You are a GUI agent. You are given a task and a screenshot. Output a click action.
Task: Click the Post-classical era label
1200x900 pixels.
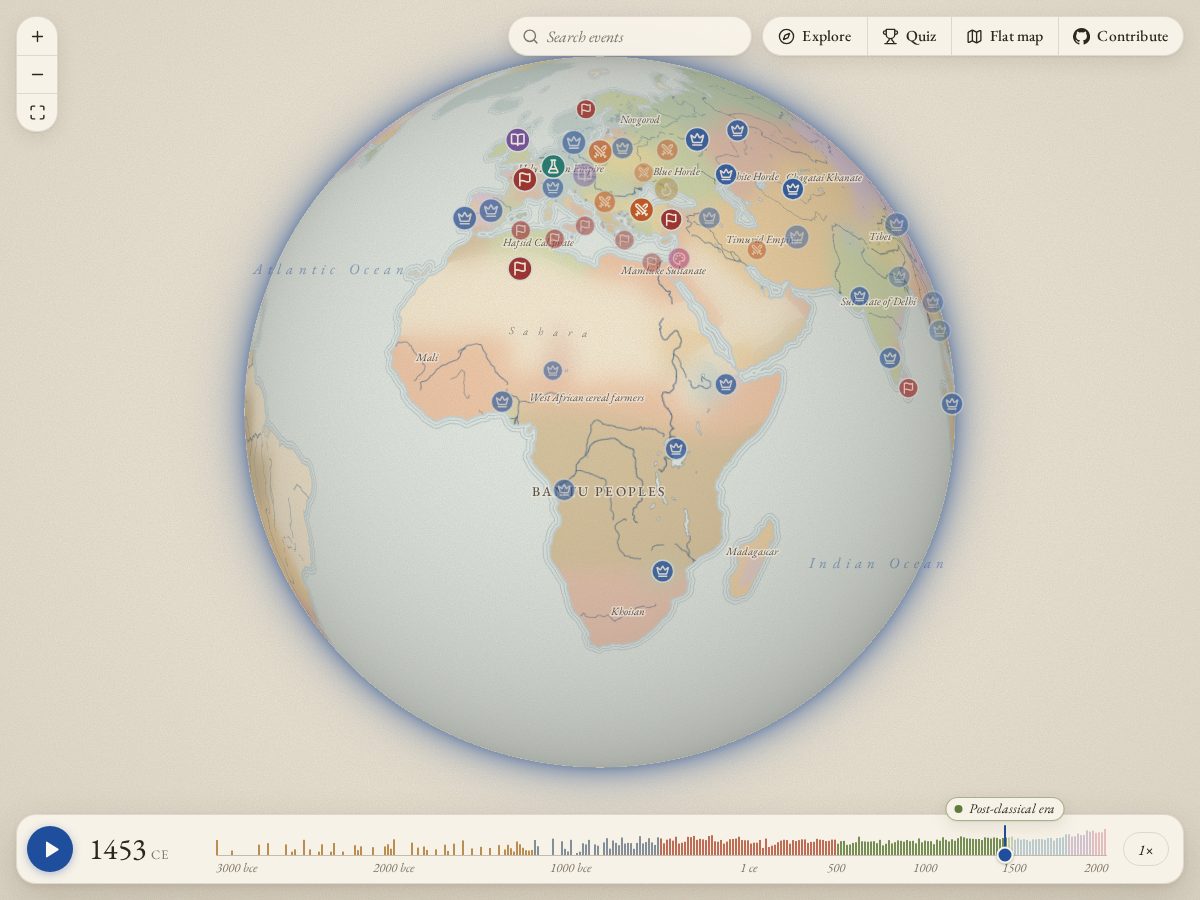1005,808
